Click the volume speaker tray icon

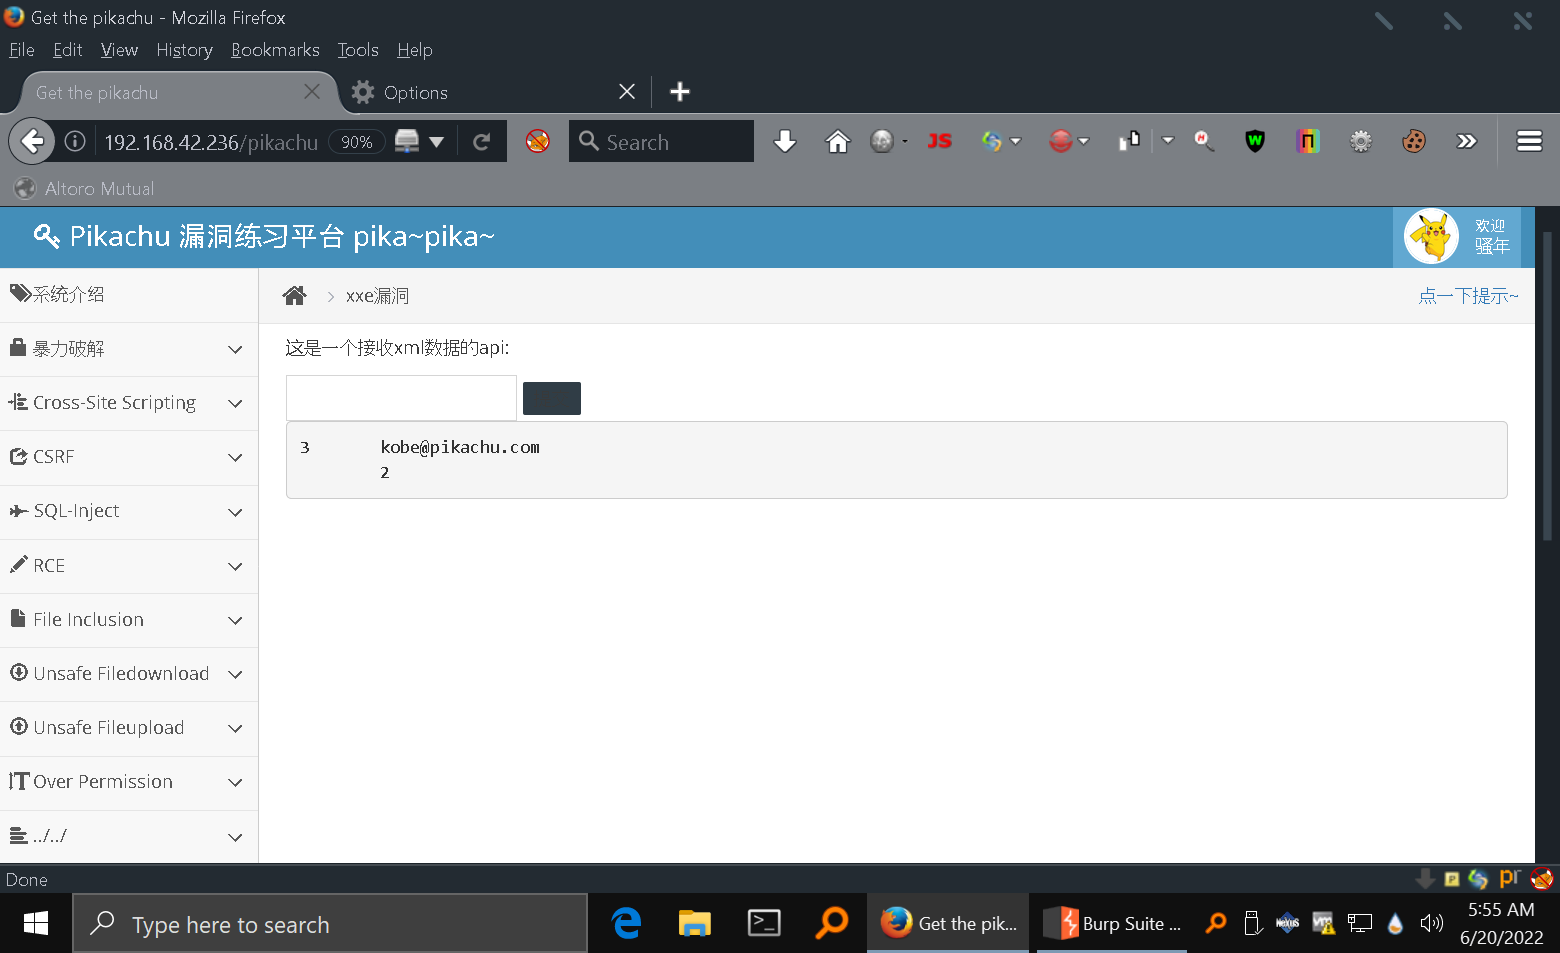(1431, 923)
